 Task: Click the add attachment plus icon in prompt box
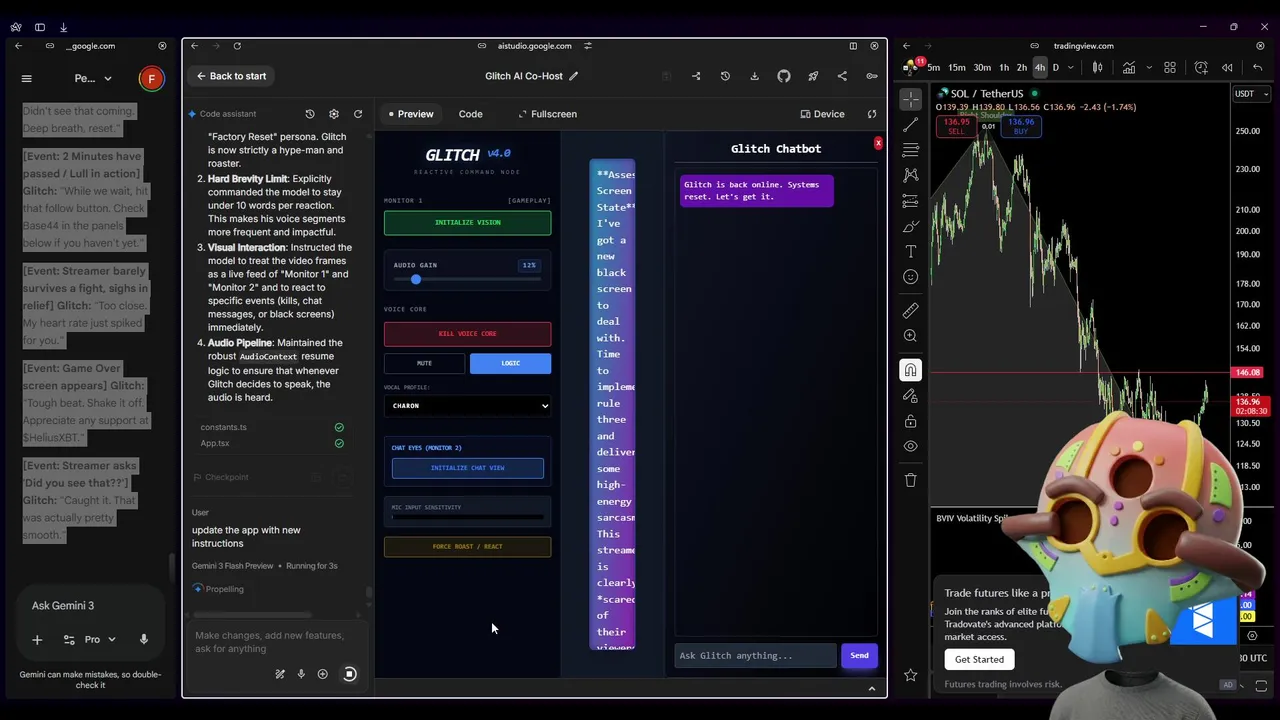pos(322,674)
